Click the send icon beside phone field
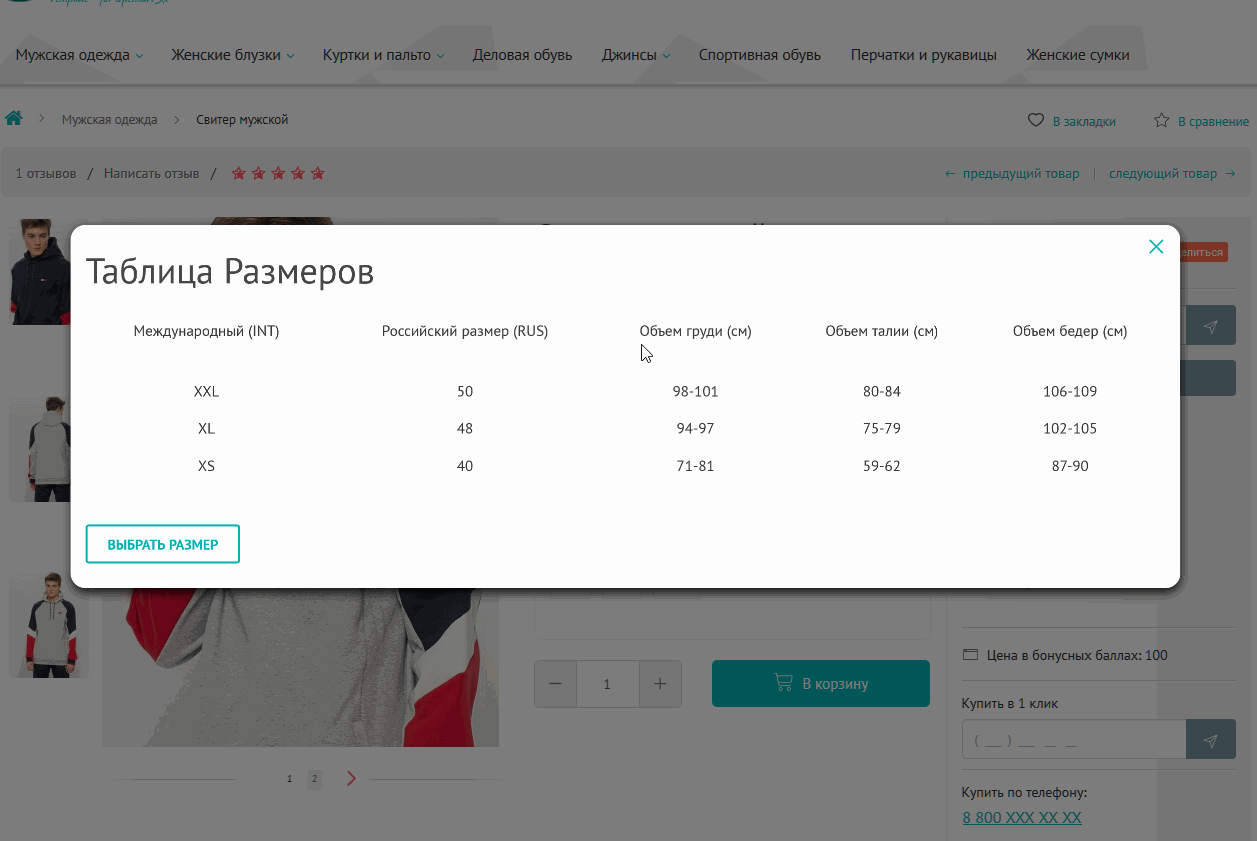 [x=1210, y=741]
